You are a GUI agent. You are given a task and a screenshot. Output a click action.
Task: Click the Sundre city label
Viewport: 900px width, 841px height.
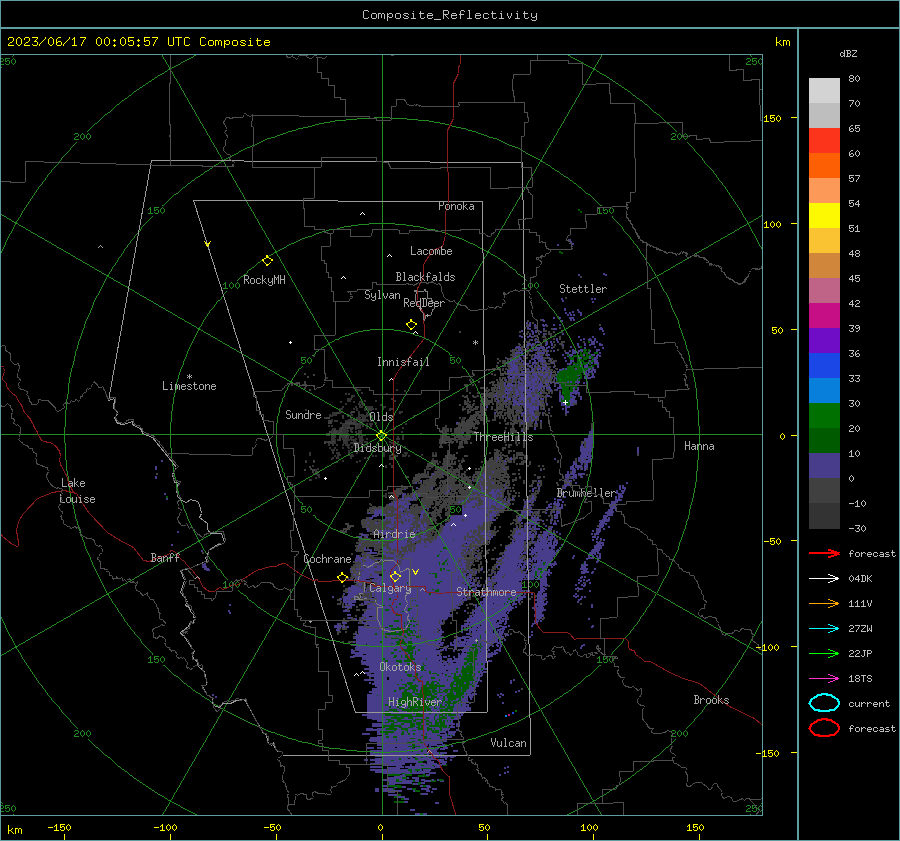point(303,414)
